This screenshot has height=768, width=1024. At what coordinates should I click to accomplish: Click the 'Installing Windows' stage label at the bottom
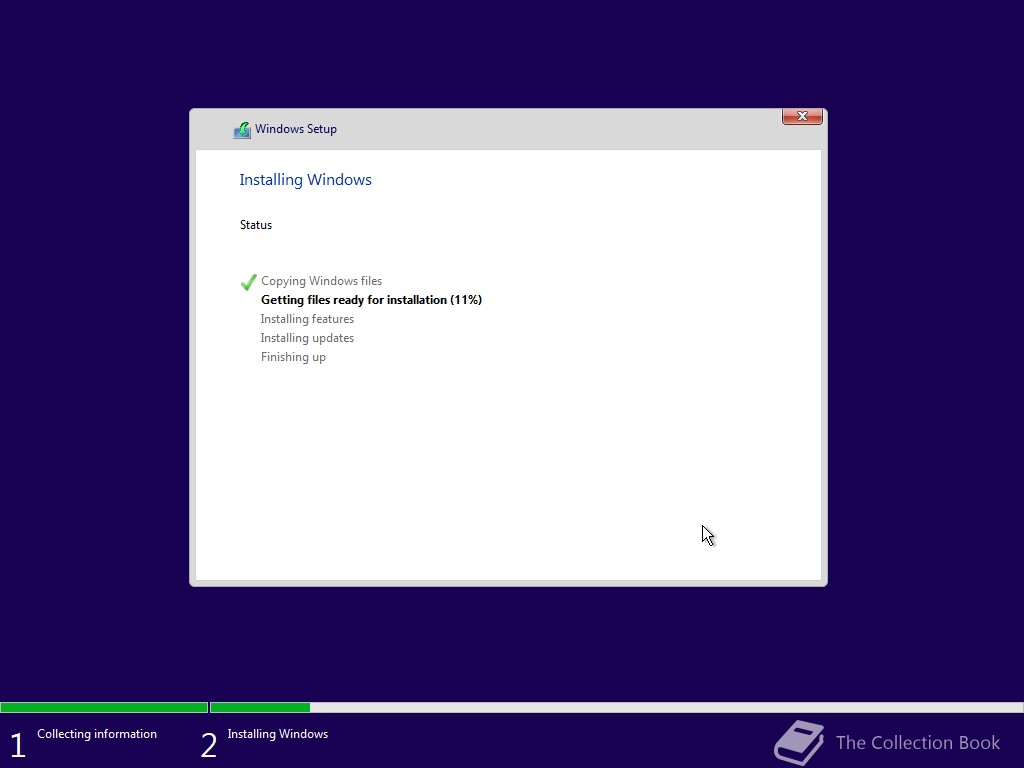(278, 734)
